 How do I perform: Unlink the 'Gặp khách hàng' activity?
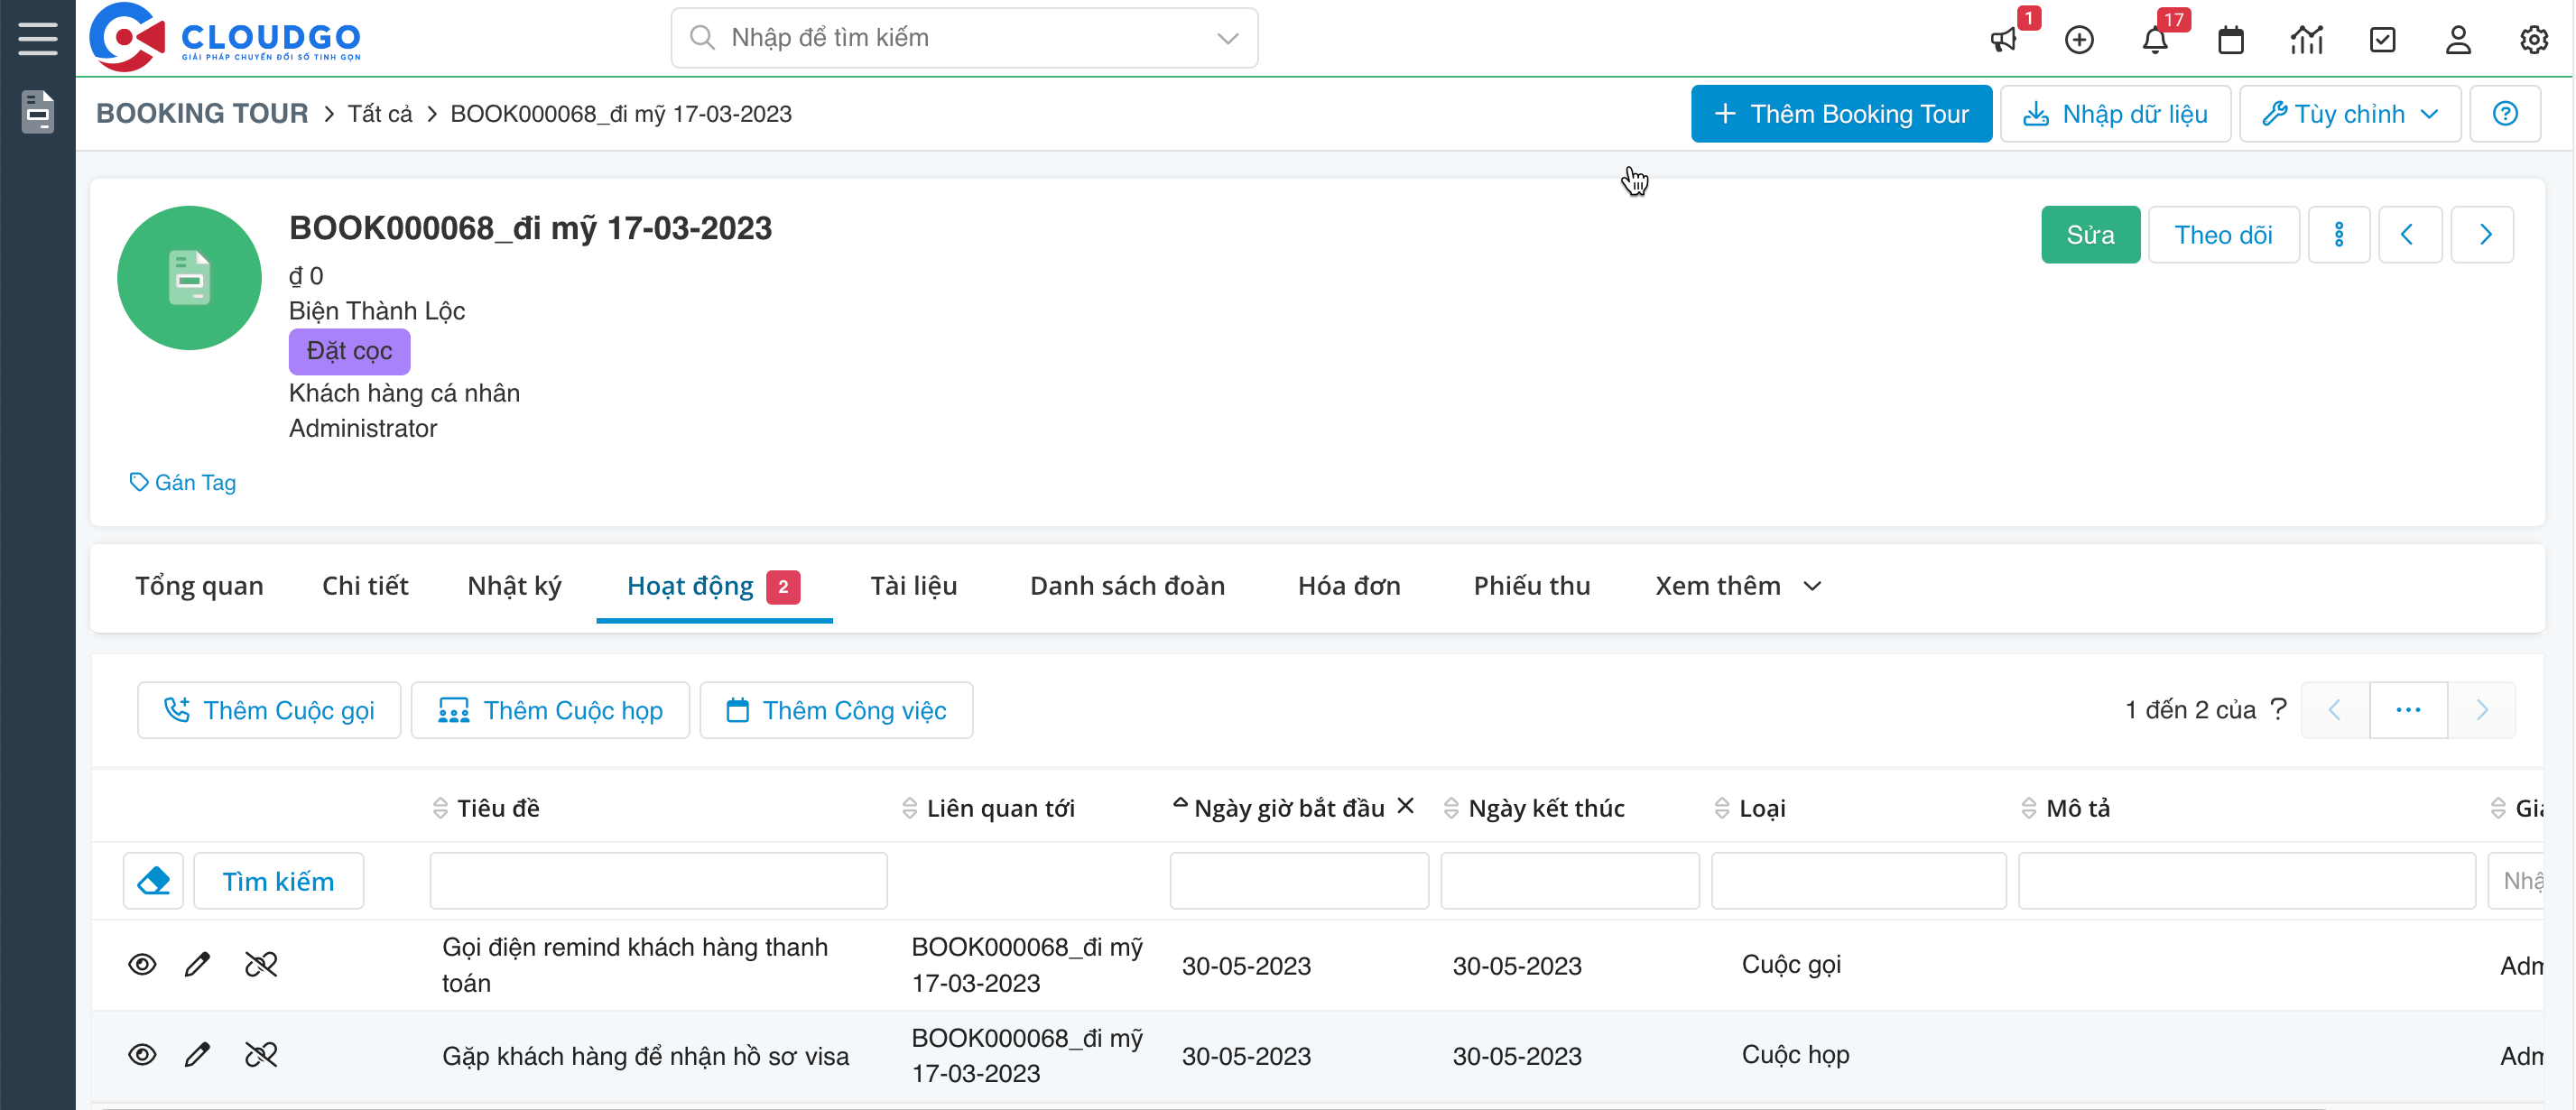click(261, 1054)
